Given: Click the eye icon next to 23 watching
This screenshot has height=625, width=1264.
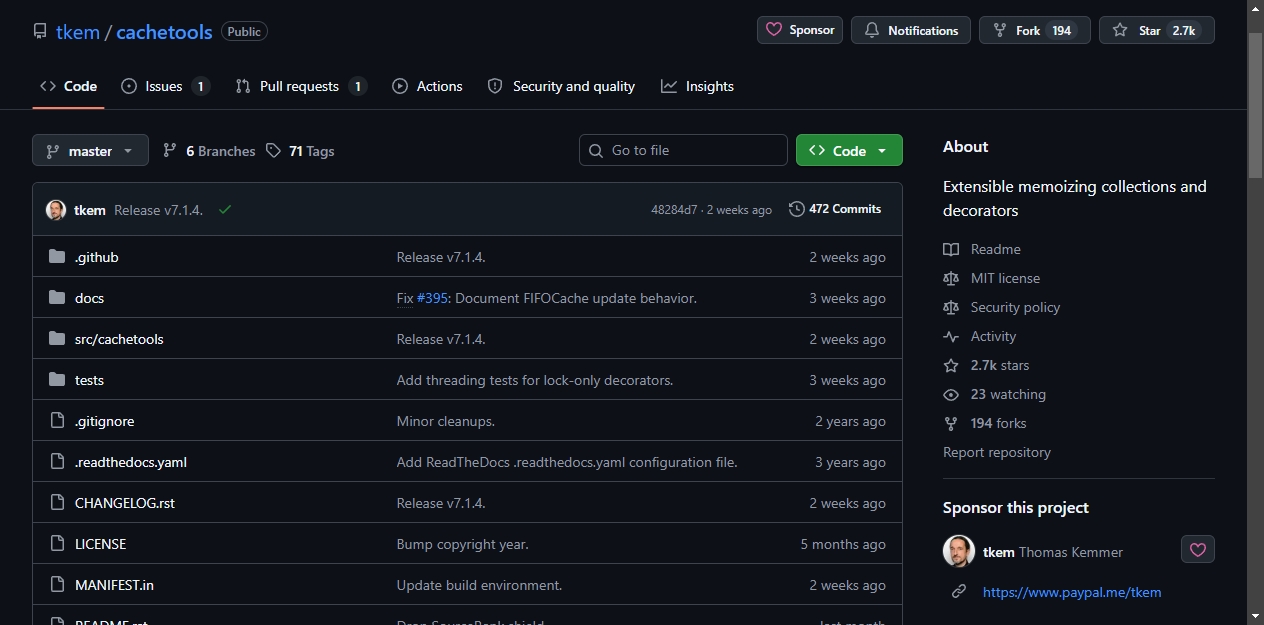Looking at the screenshot, I should pyautogui.click(x=951, y=395).
